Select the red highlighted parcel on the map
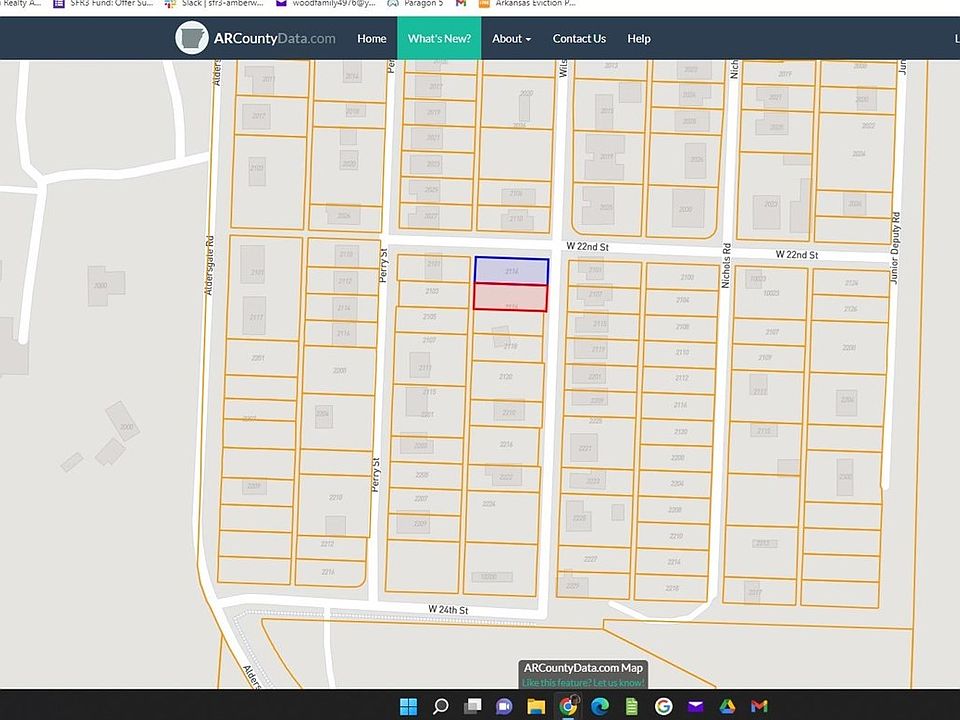960x720 pixels. point(511,297)
